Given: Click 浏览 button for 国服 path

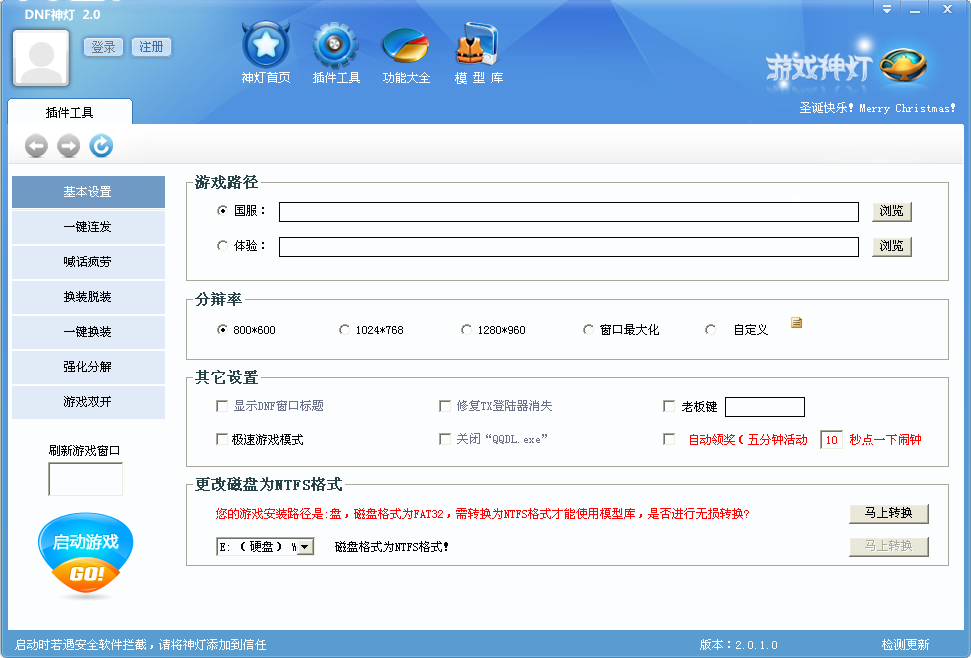Looking at the screenshot, I should 892,212.
